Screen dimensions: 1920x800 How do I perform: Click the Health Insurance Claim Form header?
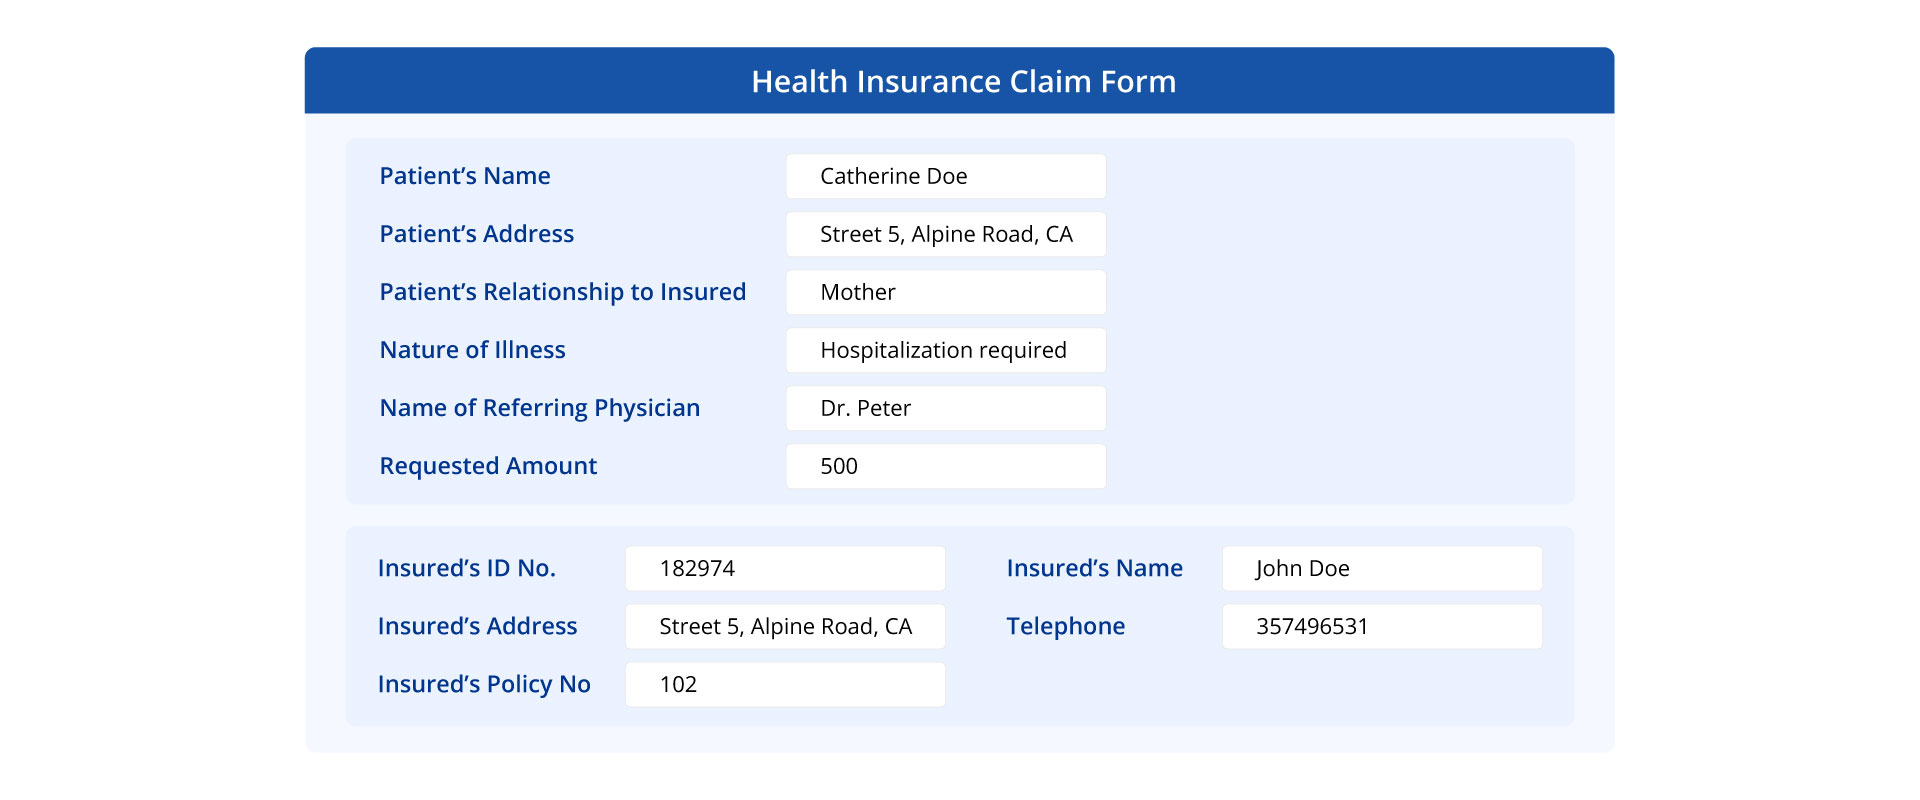(x=963, y=81)
